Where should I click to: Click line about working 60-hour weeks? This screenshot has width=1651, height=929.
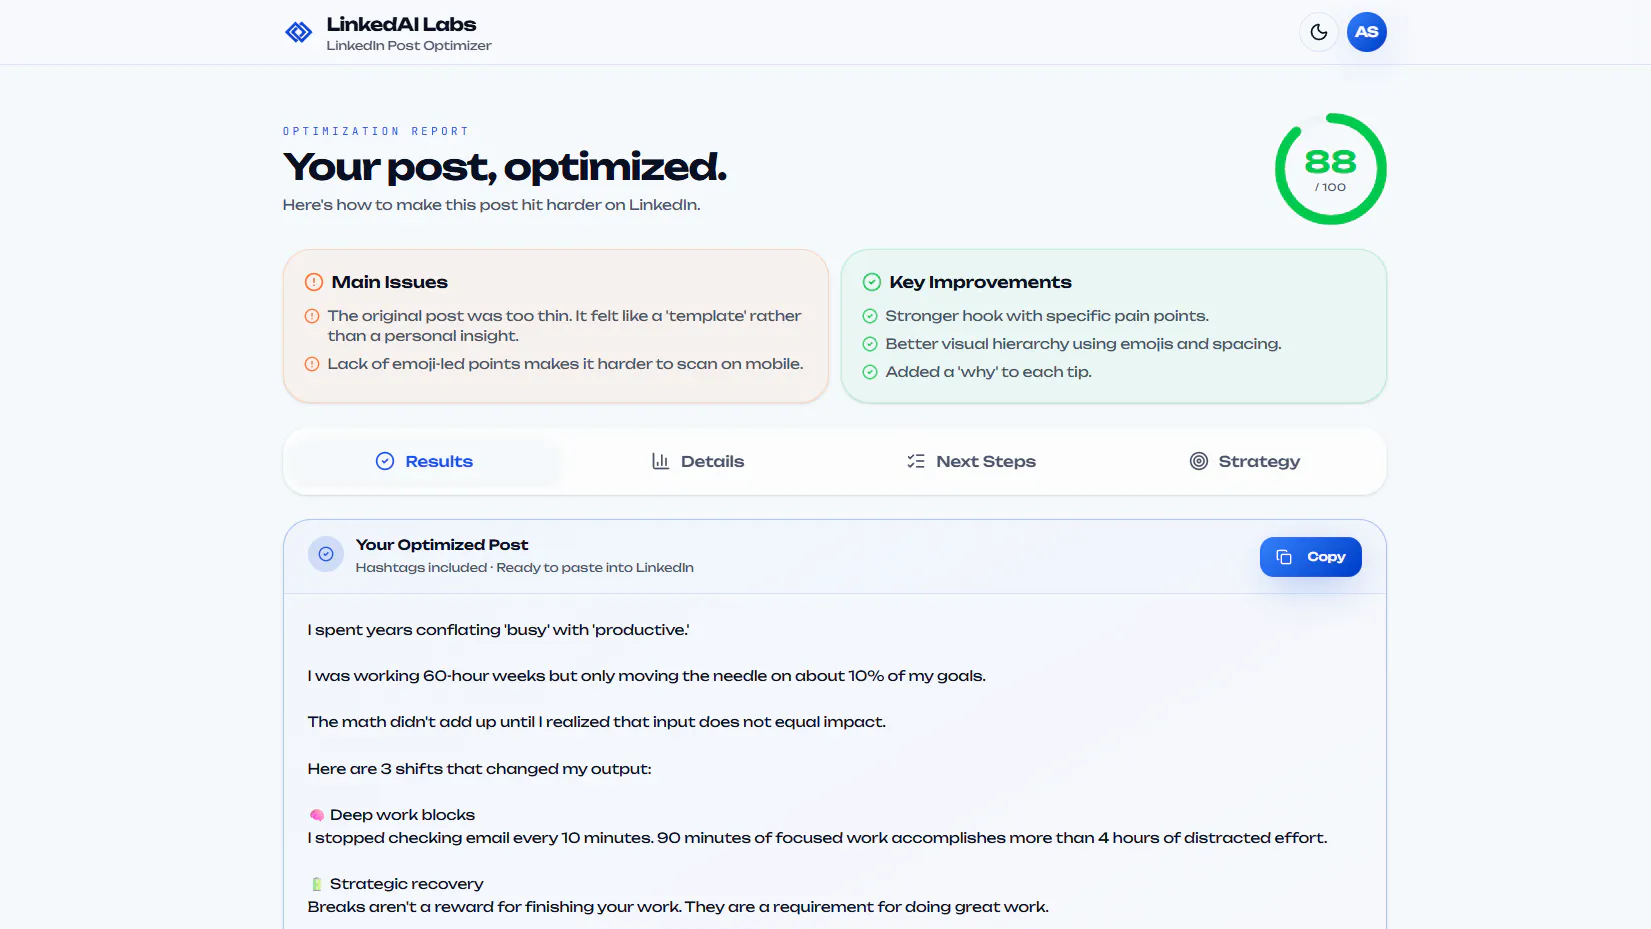click(647, 676)
